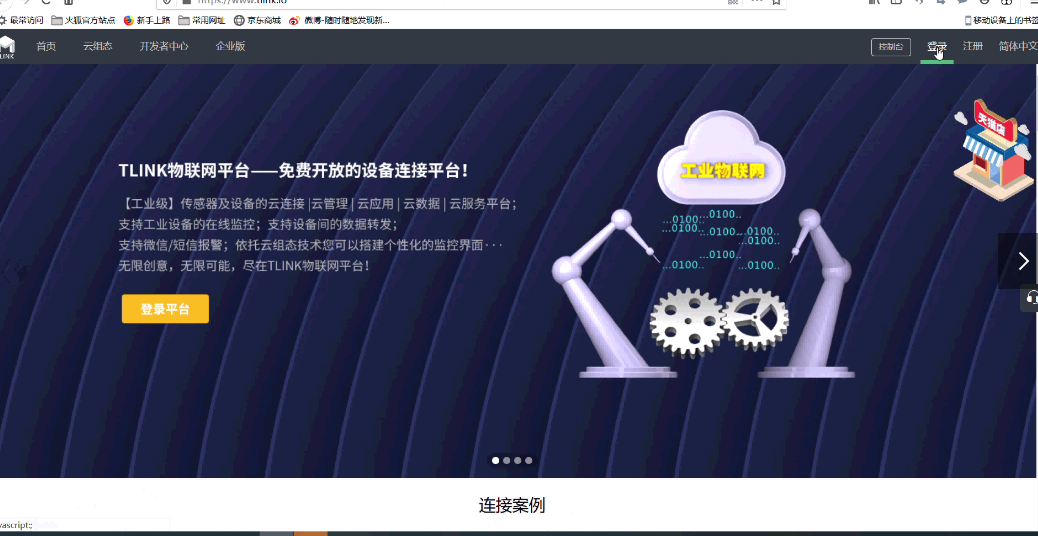Click the 注册 link

pyautogui.click(x=972, y=46)
